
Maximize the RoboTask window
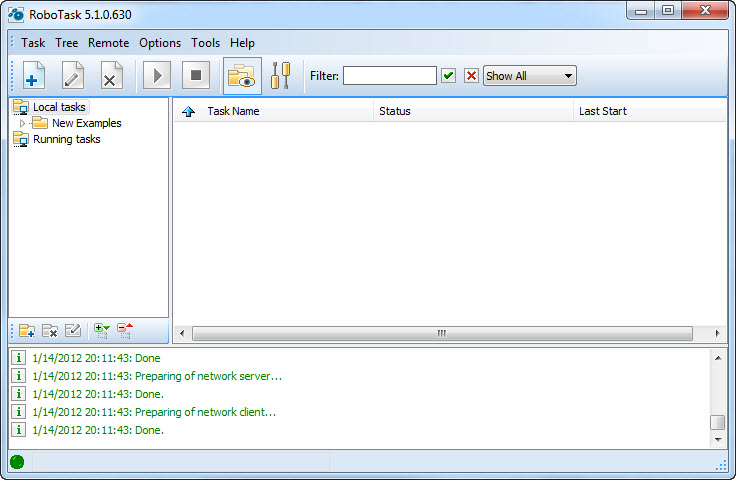[x=668, y=10]
